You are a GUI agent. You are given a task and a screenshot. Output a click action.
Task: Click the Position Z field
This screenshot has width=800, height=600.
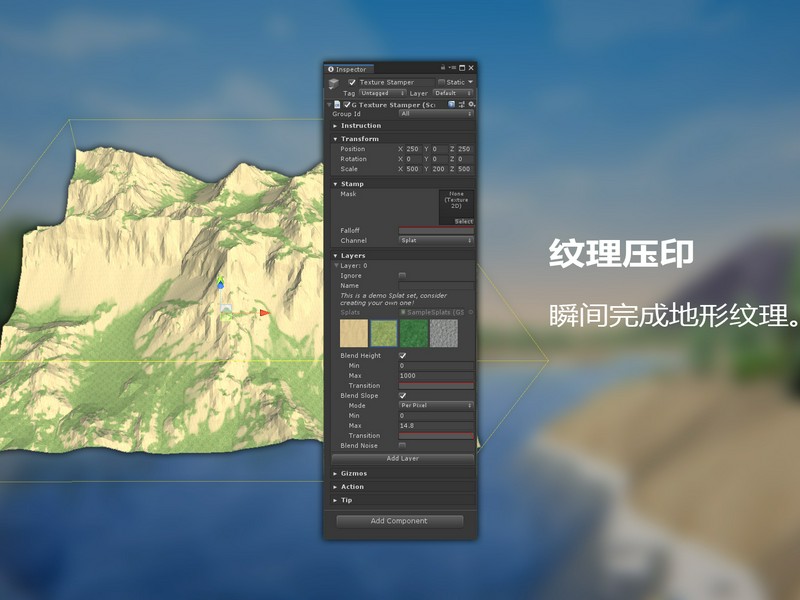[465, 149]
